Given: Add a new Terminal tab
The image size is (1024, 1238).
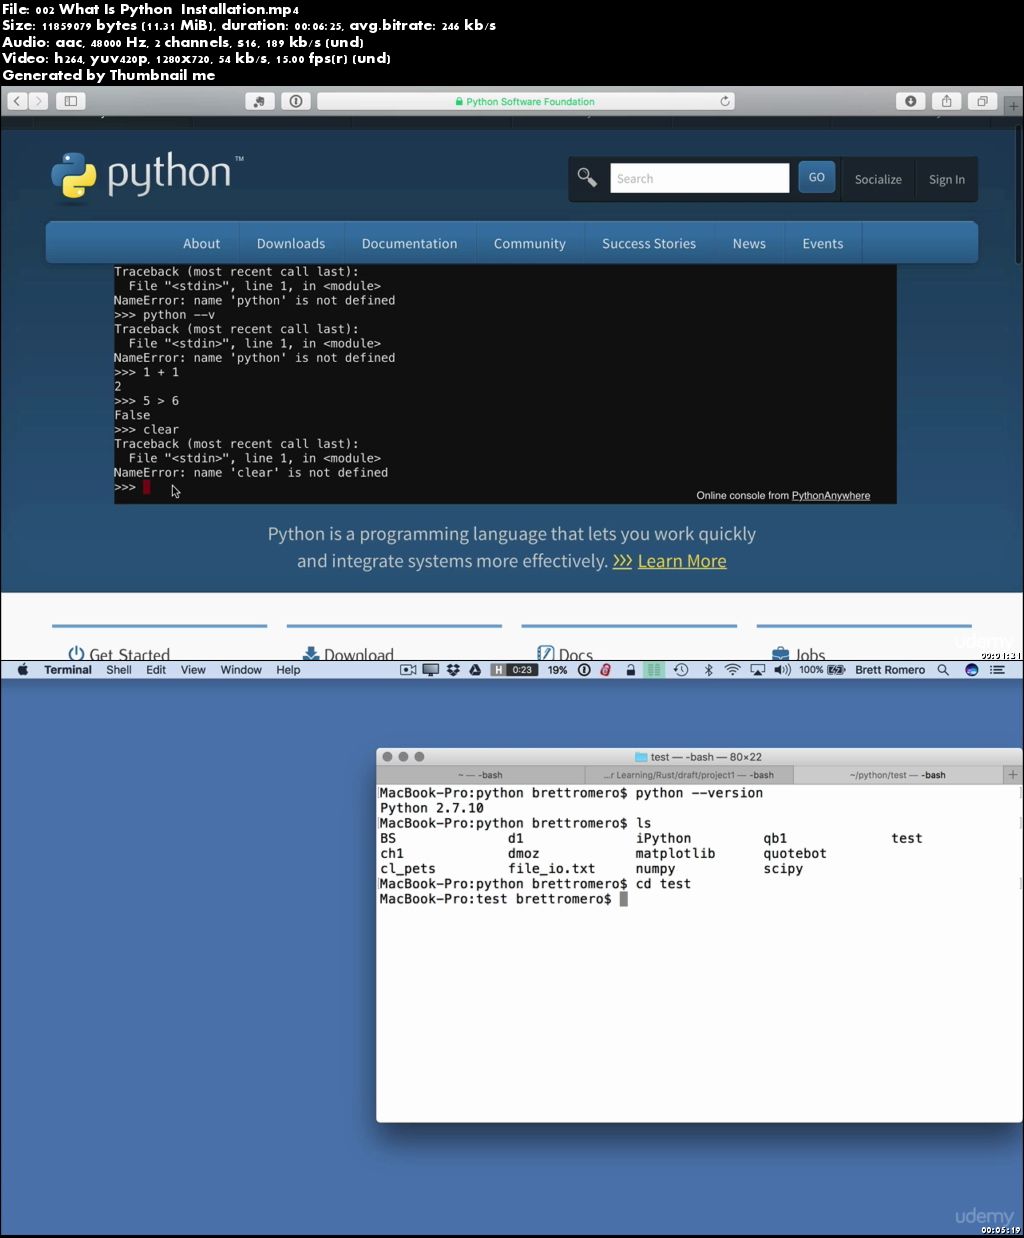Looking at the screenshot, I should point(1012,775).
